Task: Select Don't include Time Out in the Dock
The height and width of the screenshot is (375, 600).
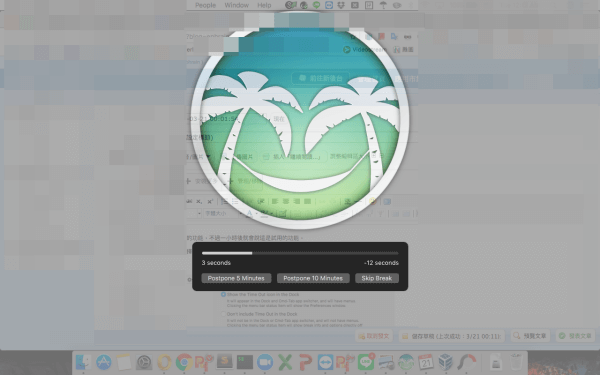Action: [x=223, y=314]
